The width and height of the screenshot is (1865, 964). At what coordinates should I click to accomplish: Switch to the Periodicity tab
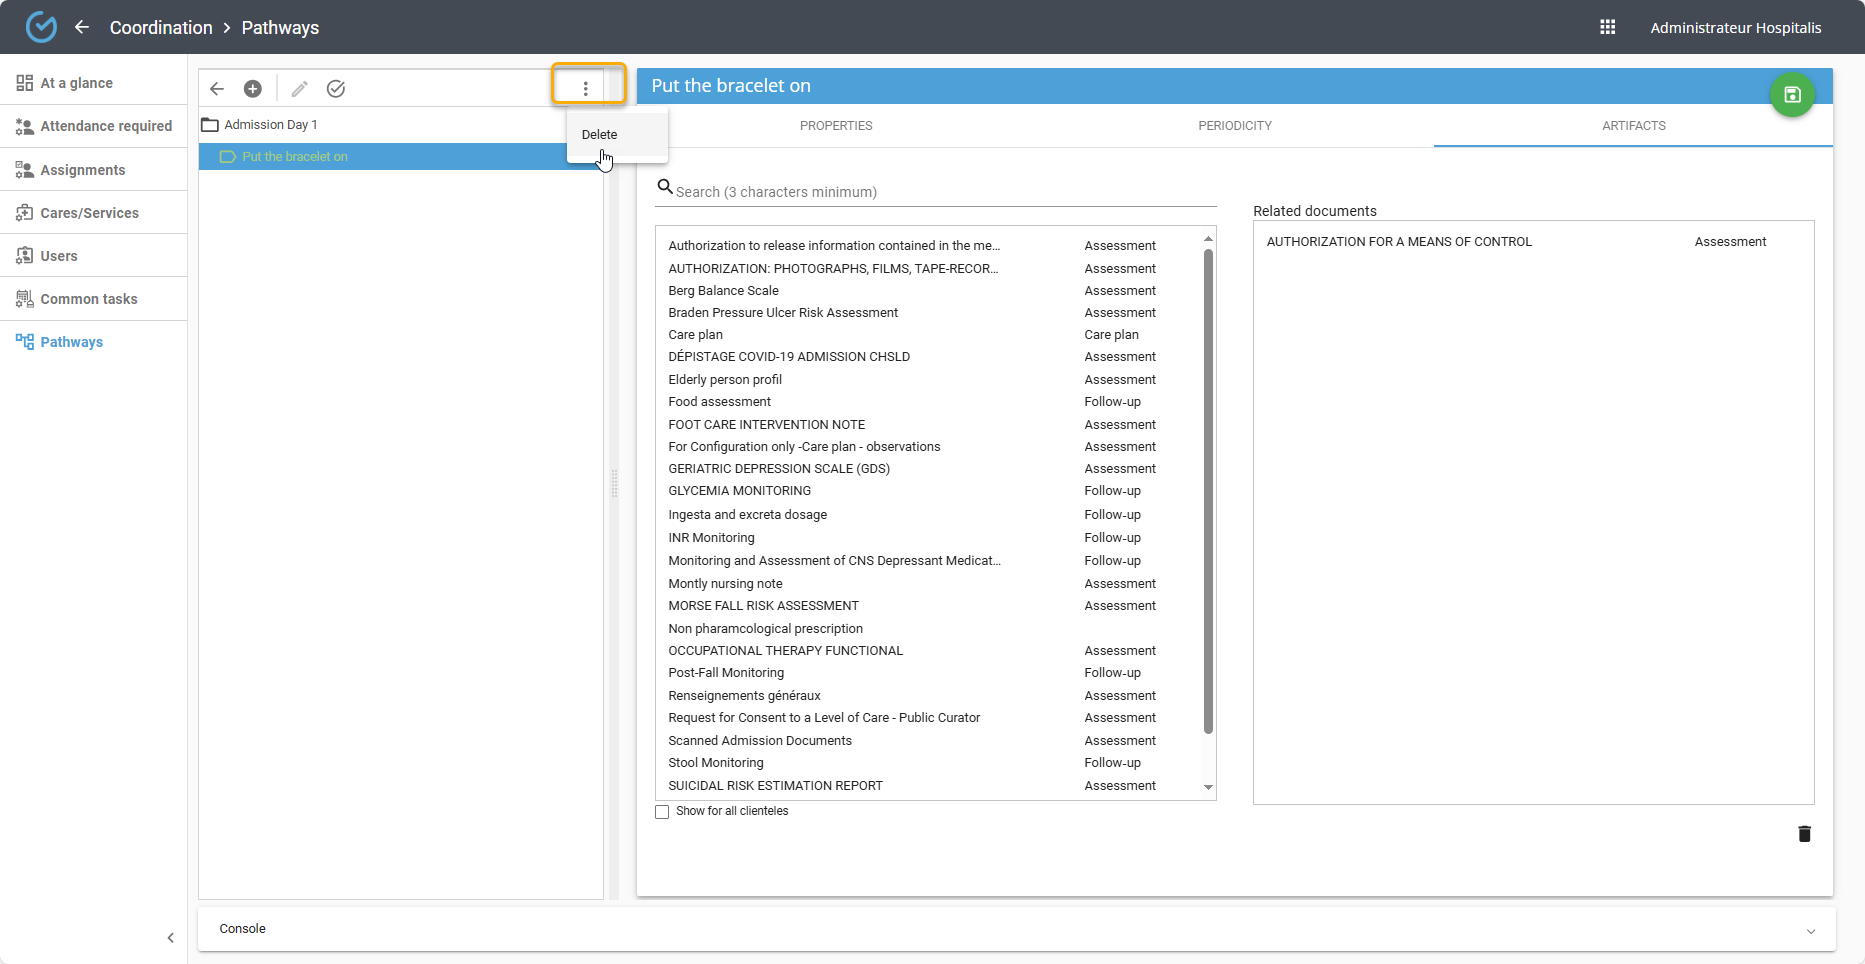pos(1234,126)
